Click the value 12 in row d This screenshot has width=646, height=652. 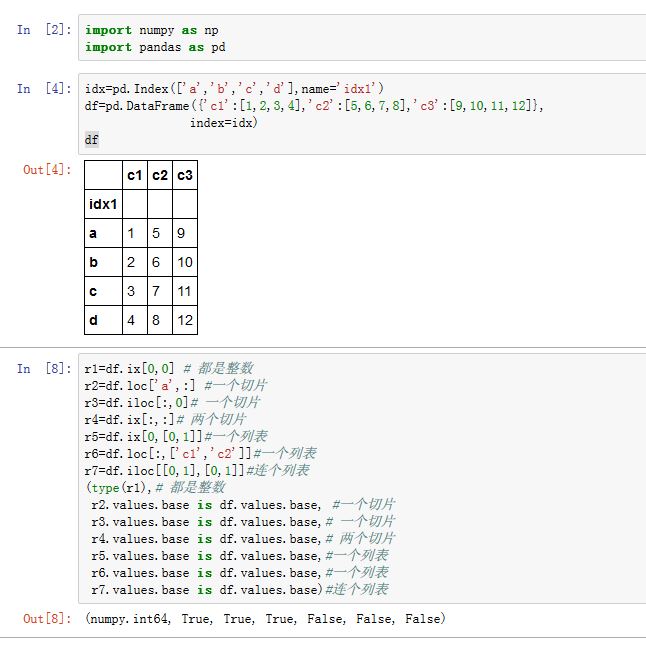[x=184, y=320]
